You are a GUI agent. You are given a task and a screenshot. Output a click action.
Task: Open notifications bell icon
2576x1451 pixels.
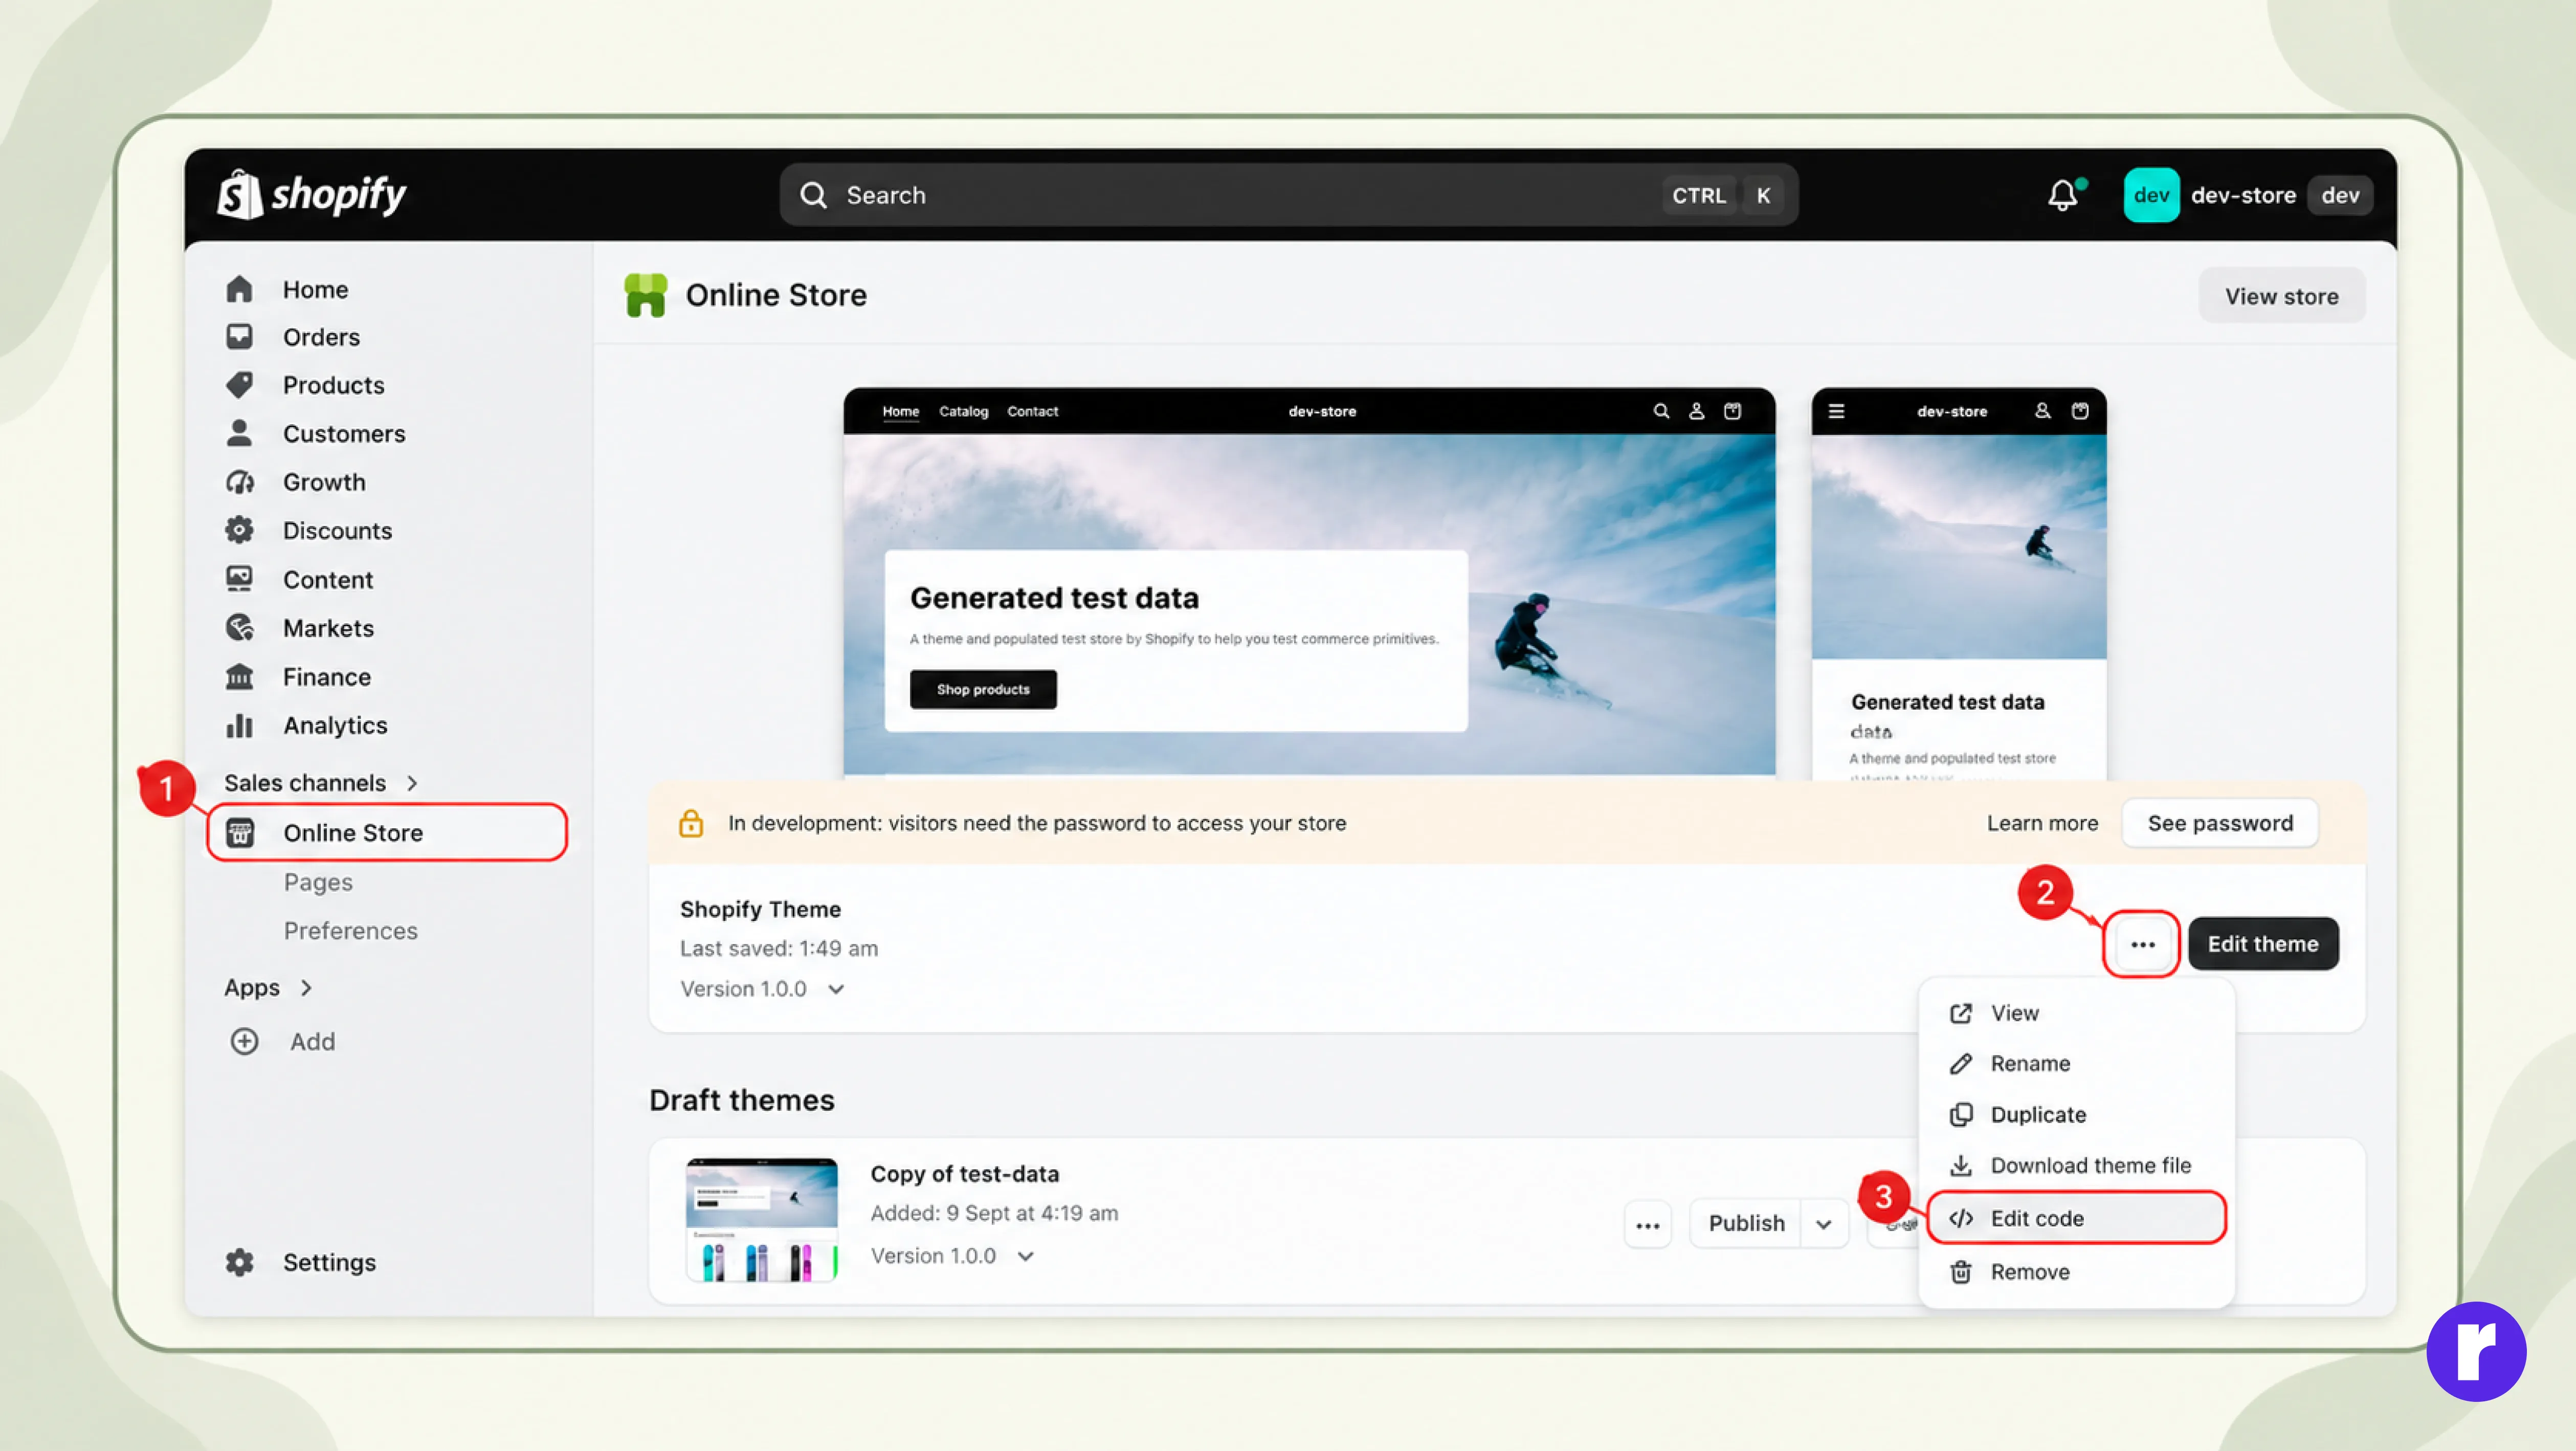point(2064,194)
